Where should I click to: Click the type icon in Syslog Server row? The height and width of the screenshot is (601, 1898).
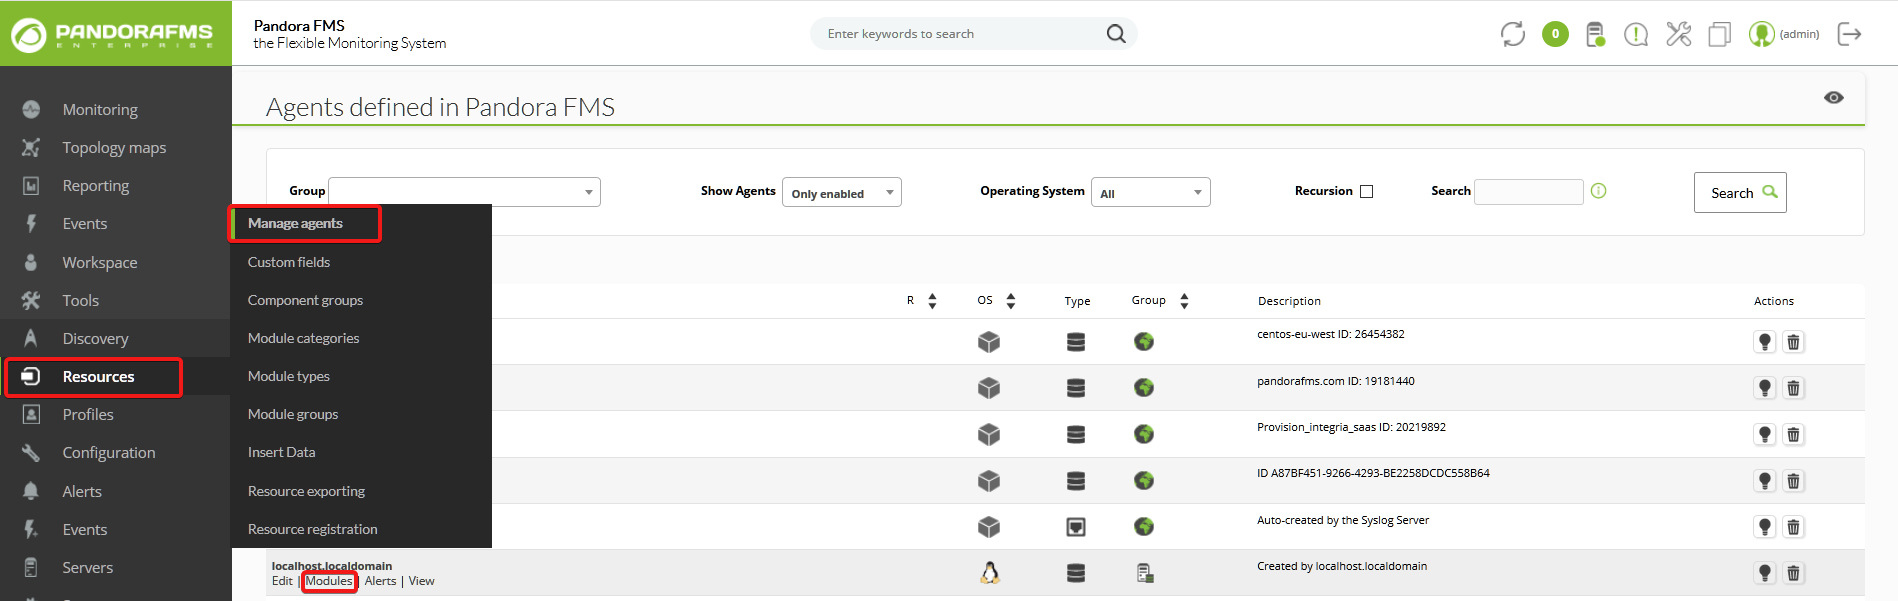(x=1076, y=527)
